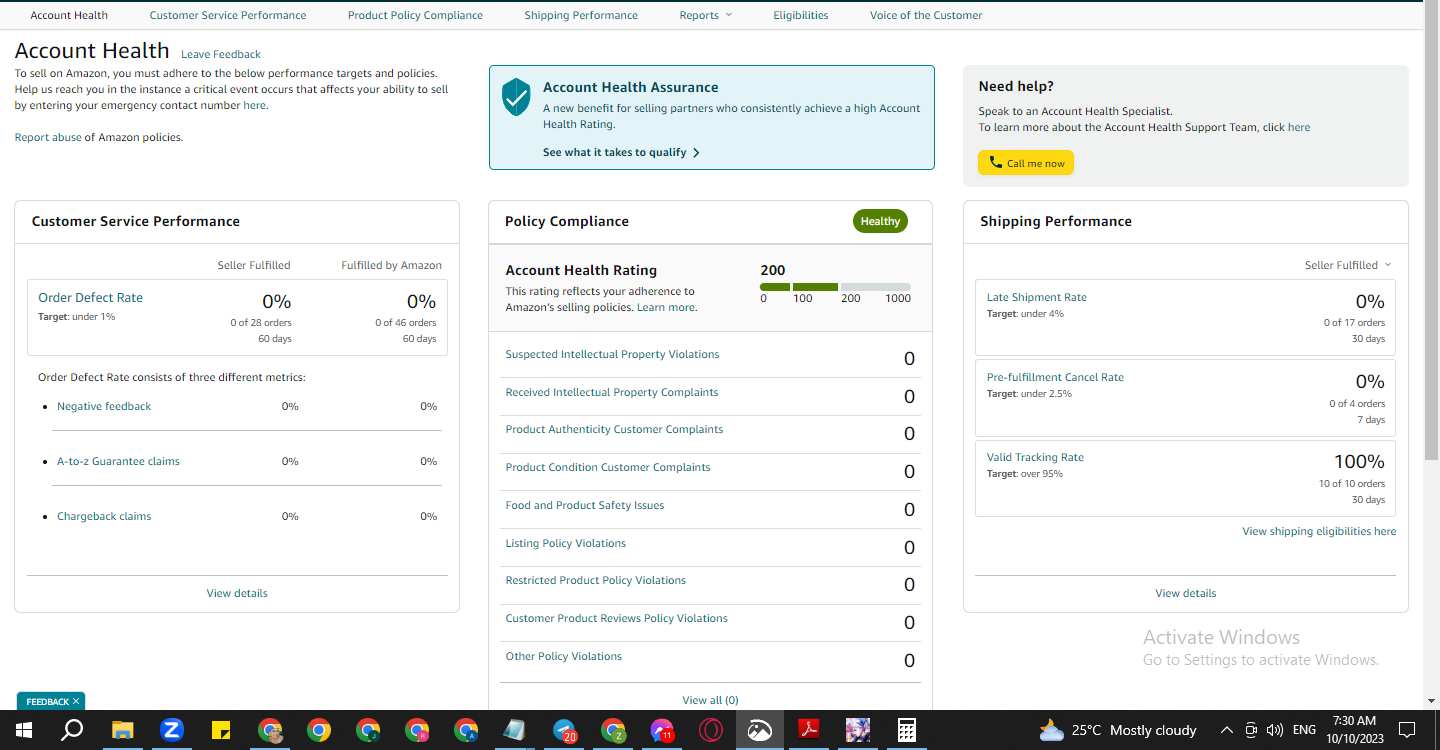This screenshot has height=750, width=1440.
Task: Click View shipping eligibilities here
Action: tap(1319, 531)
